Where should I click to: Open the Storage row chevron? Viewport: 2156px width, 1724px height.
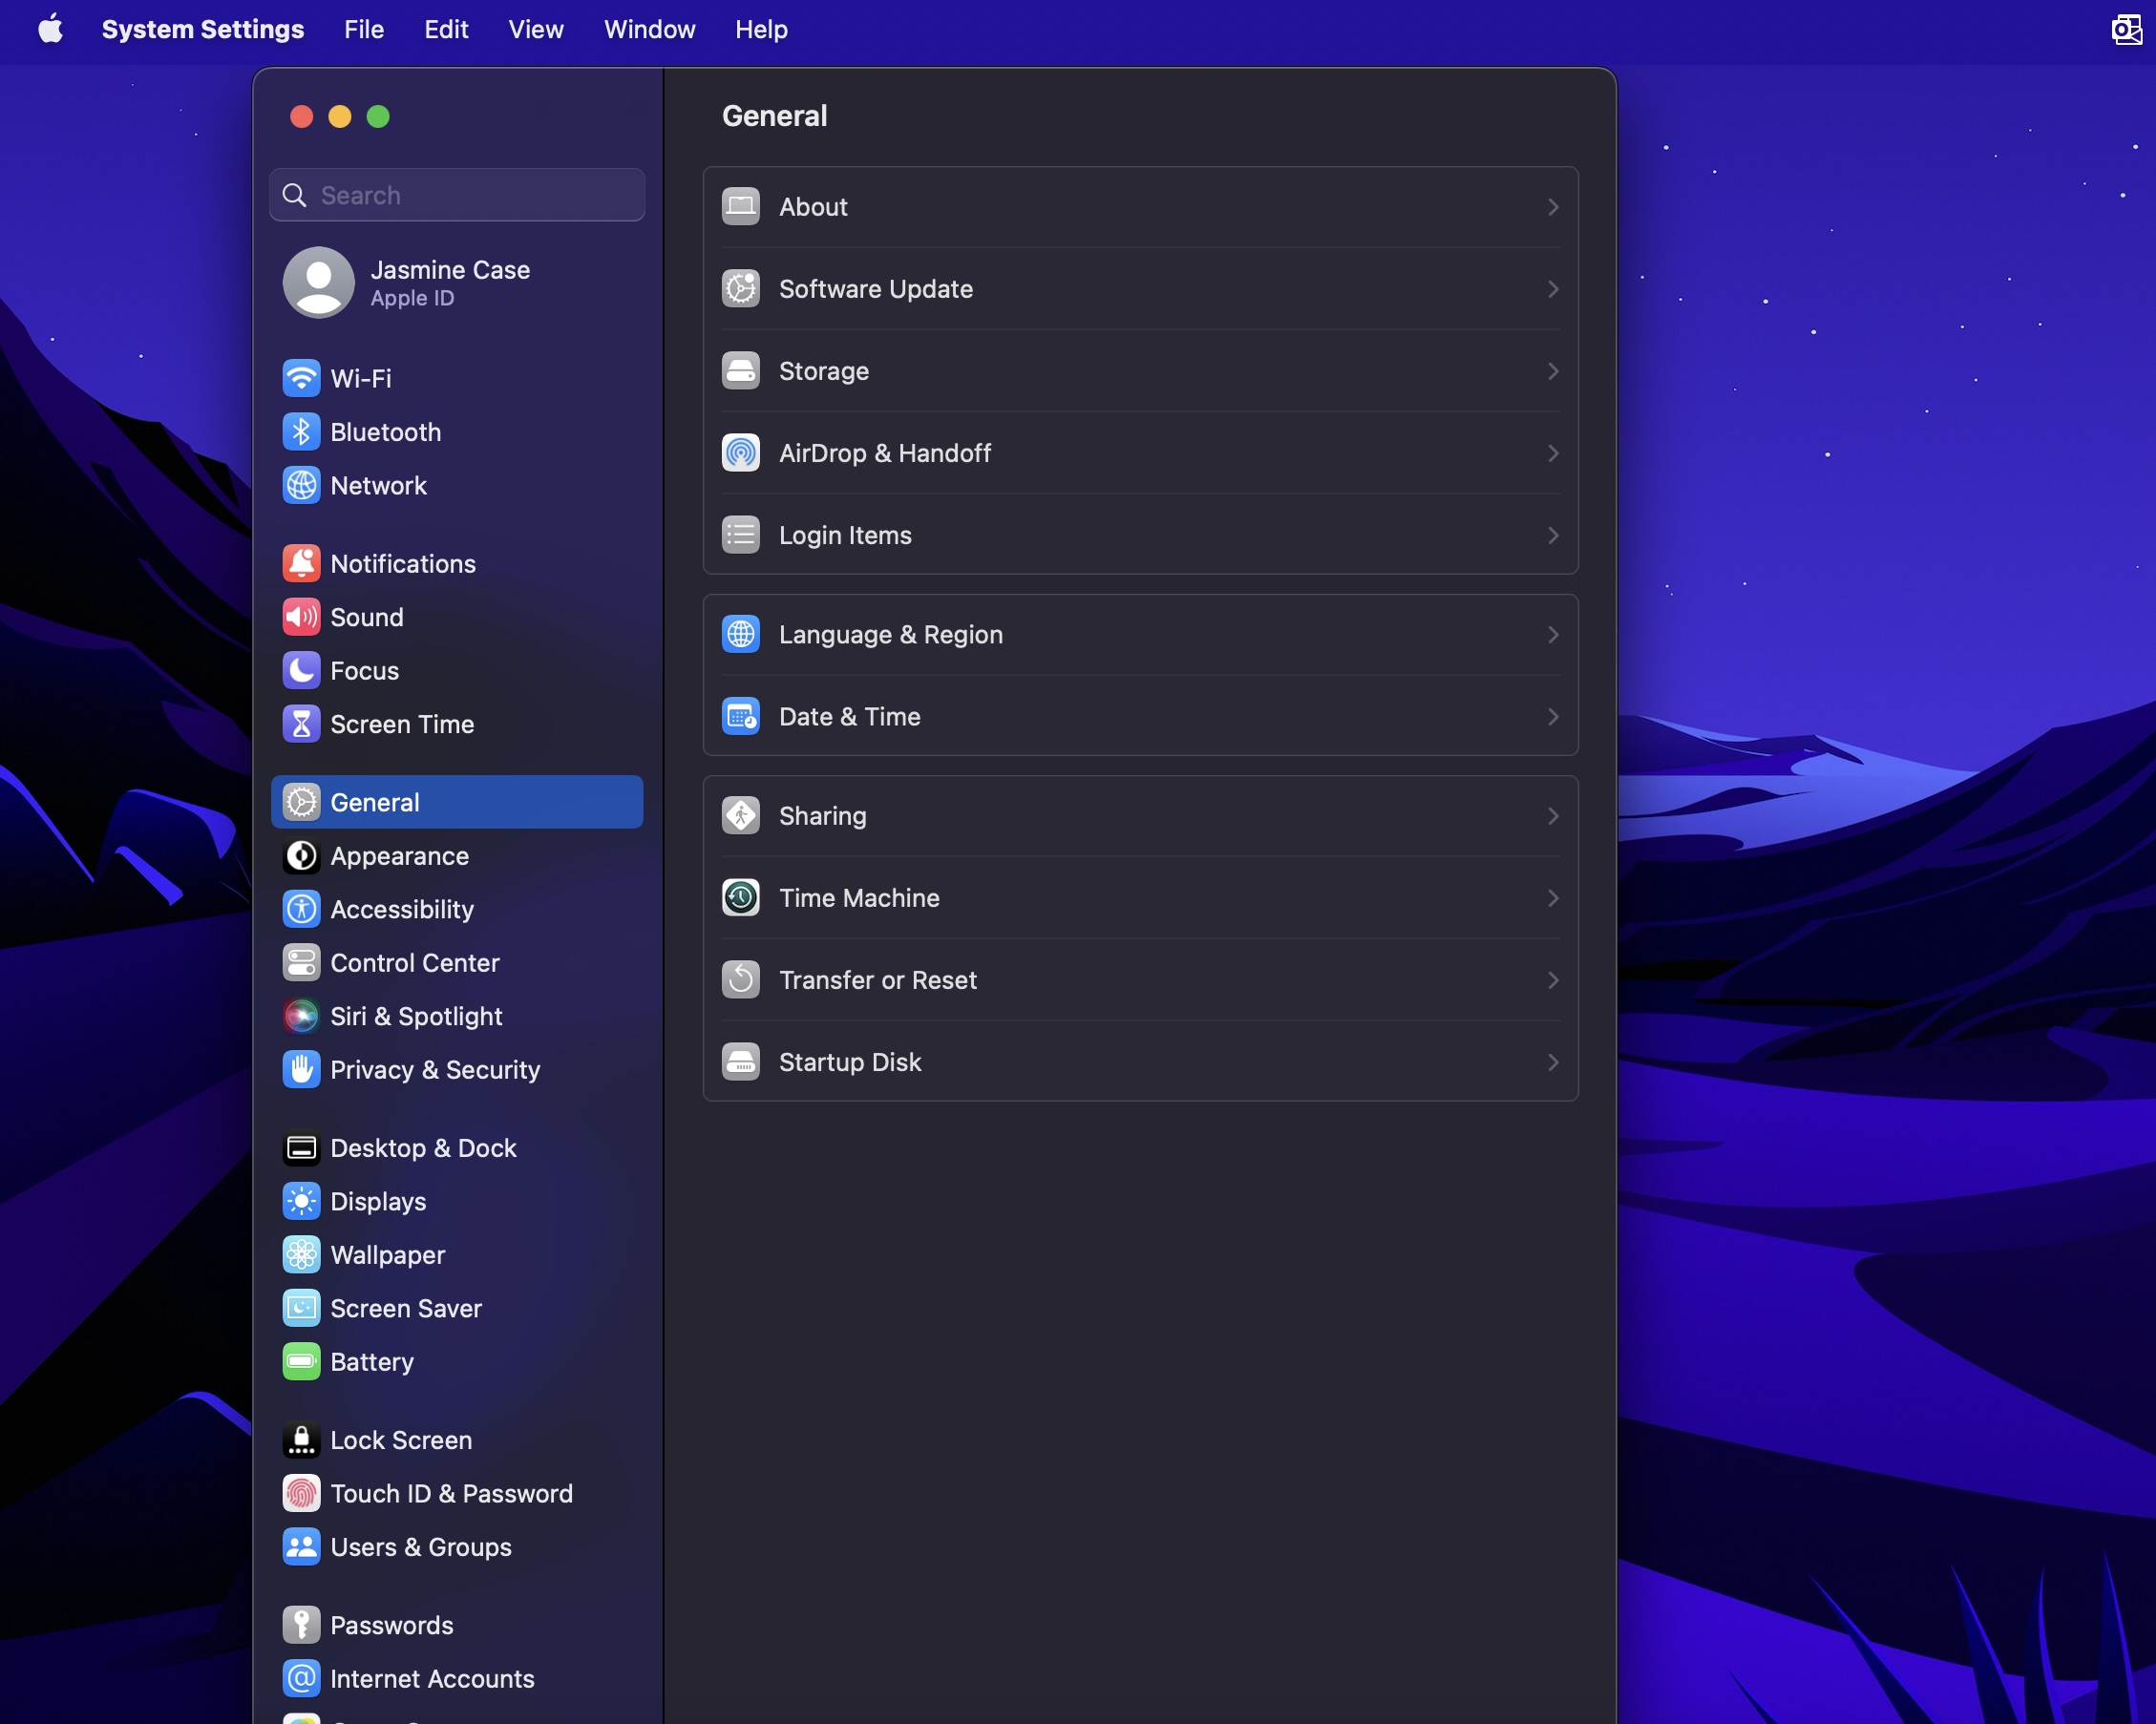[x=1553, y=371]
